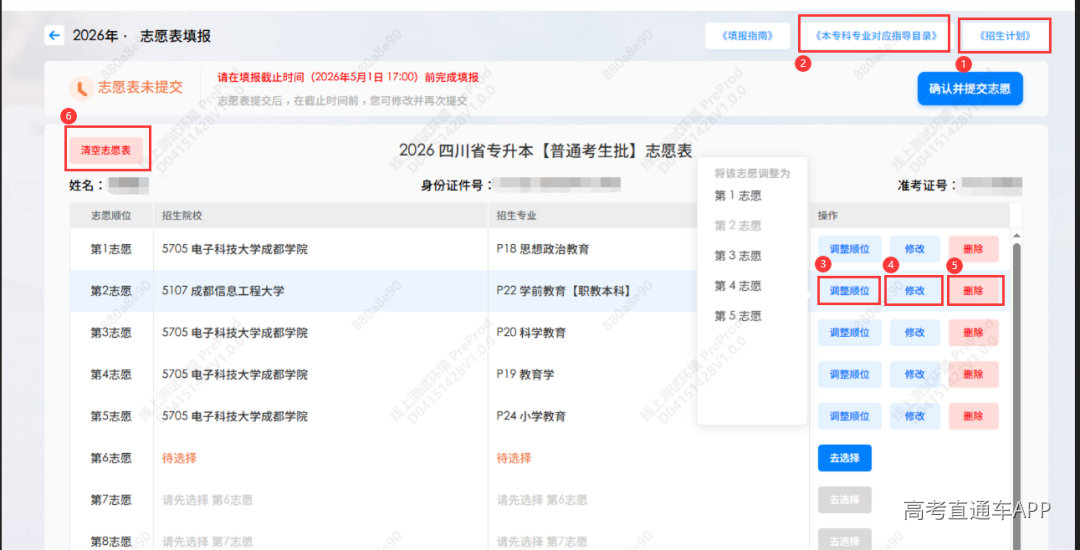Image resolution: width=1080 pixels, height=550 pixels.
Task: Open 调整顺位 dropdown for 第2志愿
Action: click(849, 291)
